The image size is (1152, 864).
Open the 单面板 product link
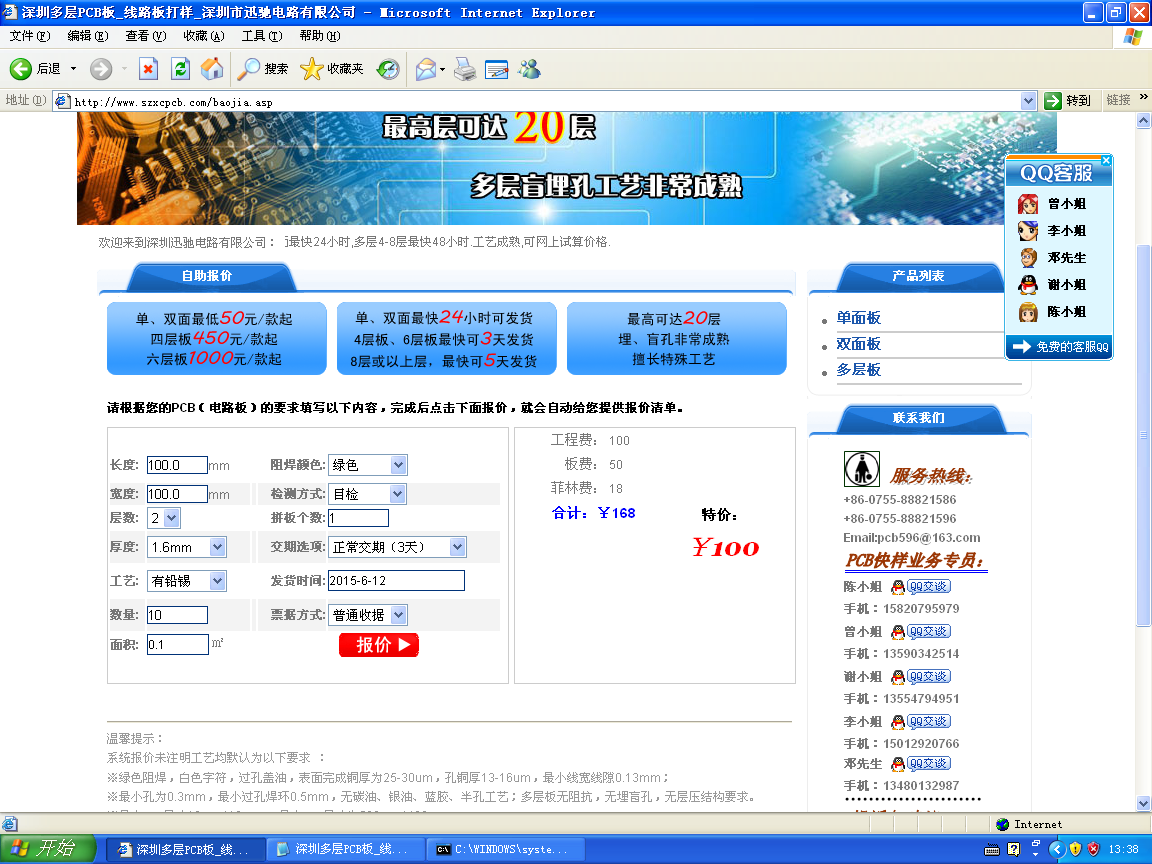coord(858,318)
